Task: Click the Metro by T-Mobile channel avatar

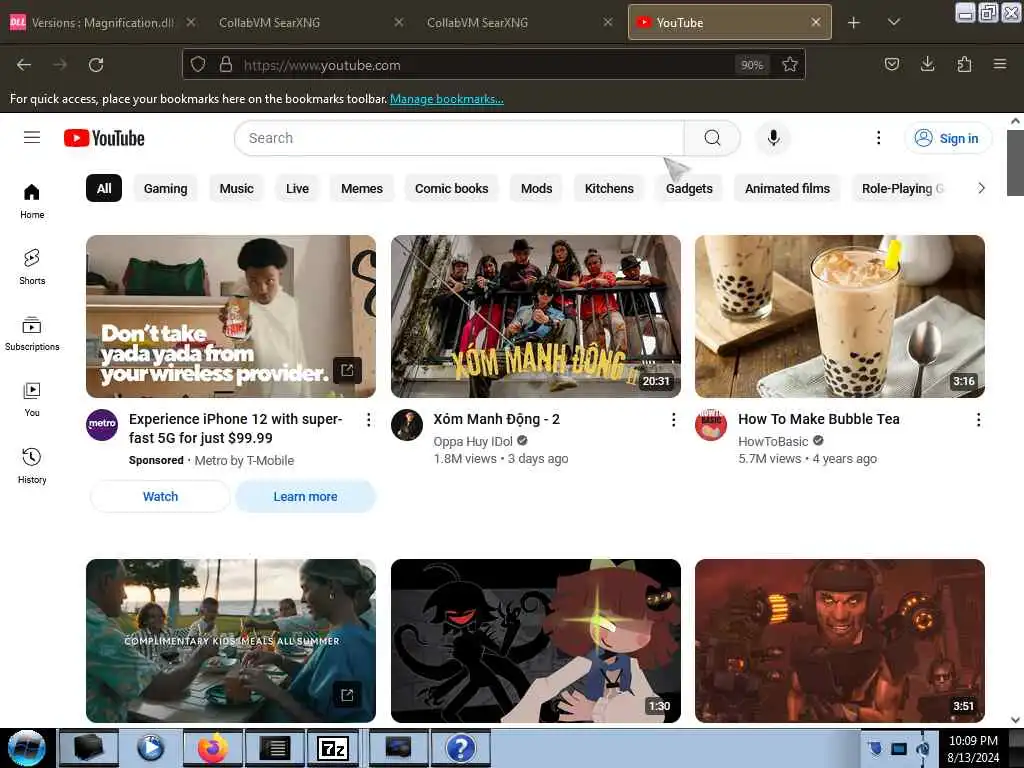Action: pos(102,424)
